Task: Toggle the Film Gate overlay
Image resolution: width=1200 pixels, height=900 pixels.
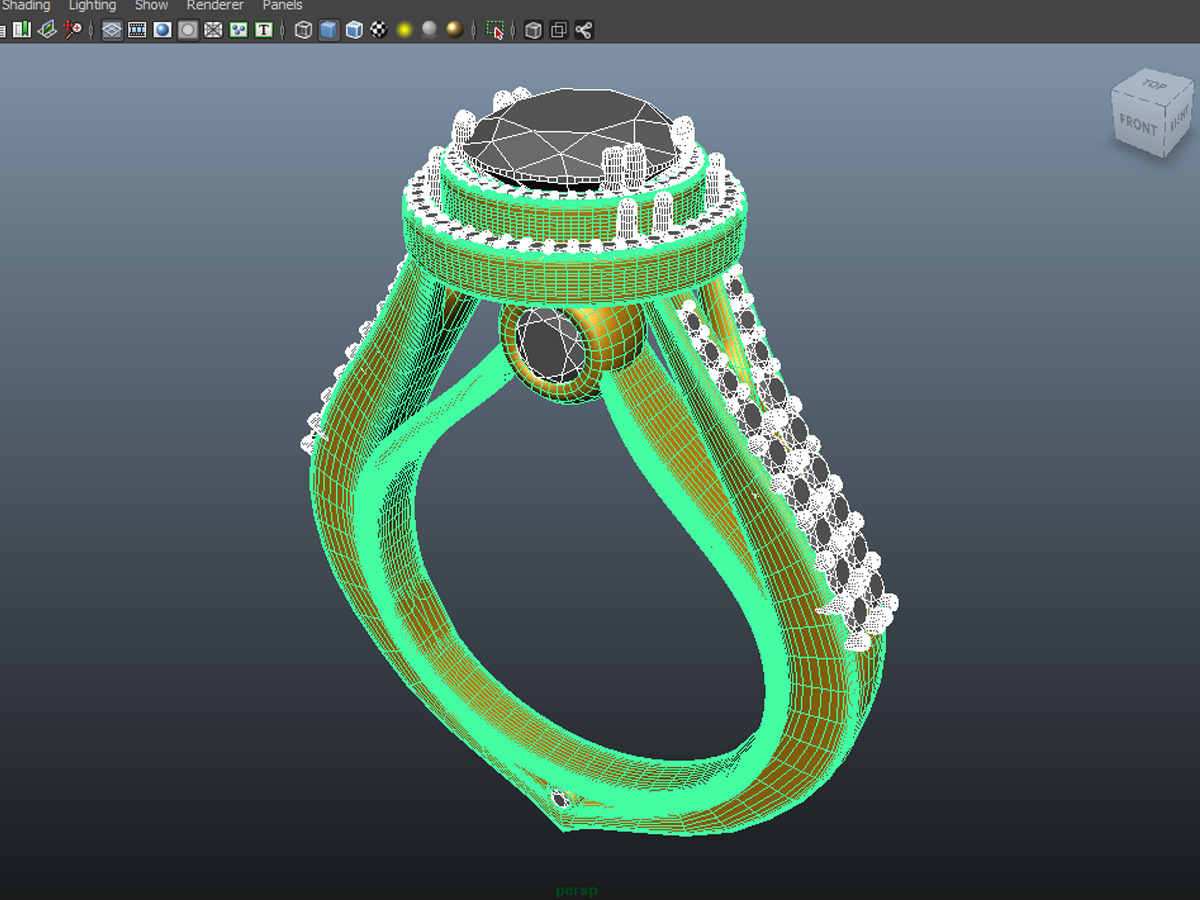Action: [137, 30]
